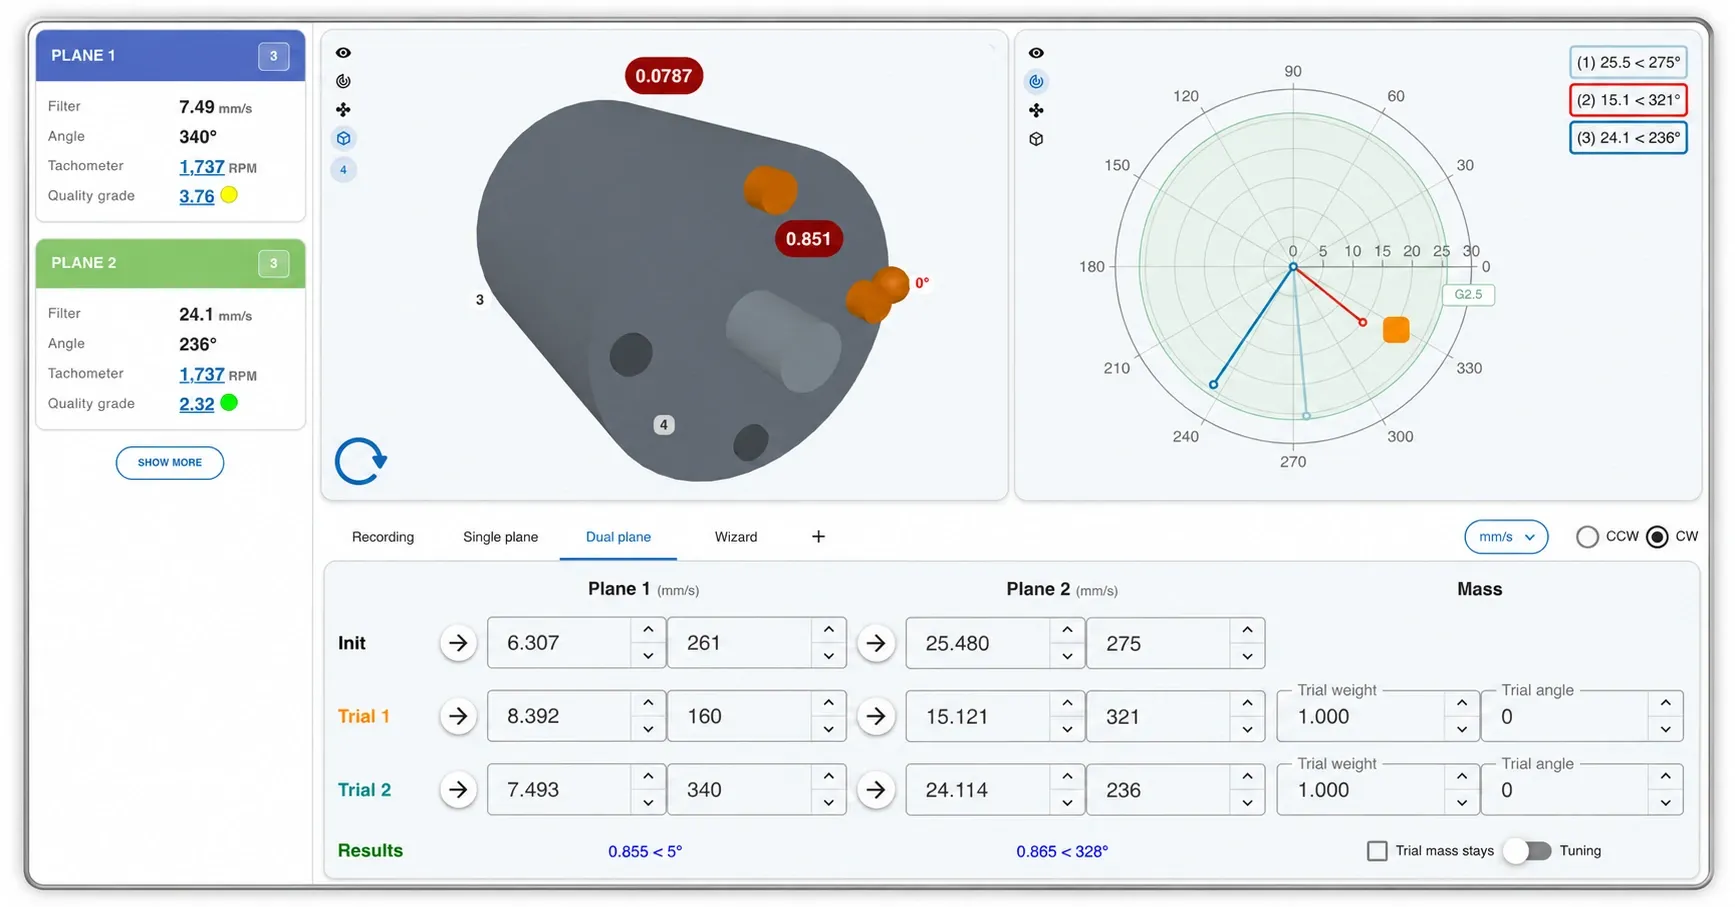
Task: Decrease Init Plane 2 angle 275
Action: pos(1247,656)
